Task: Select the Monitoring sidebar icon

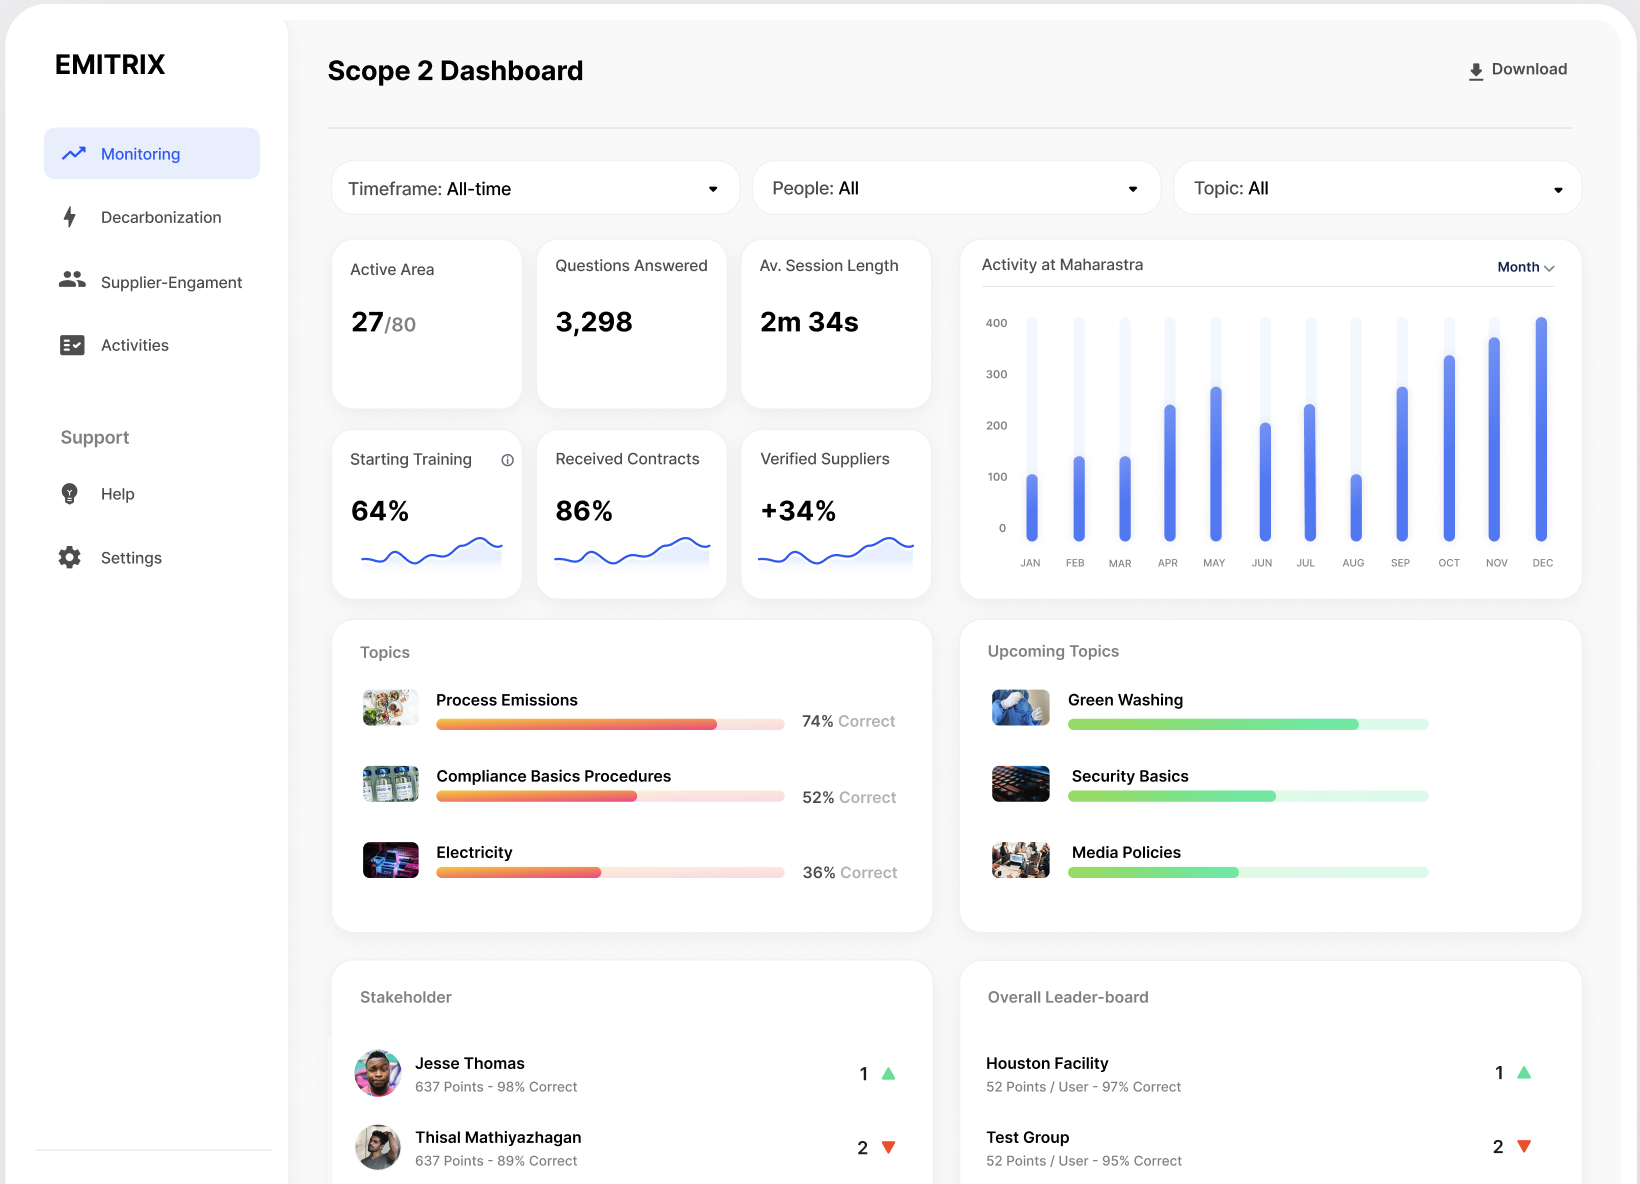Action: click(73, 153)
